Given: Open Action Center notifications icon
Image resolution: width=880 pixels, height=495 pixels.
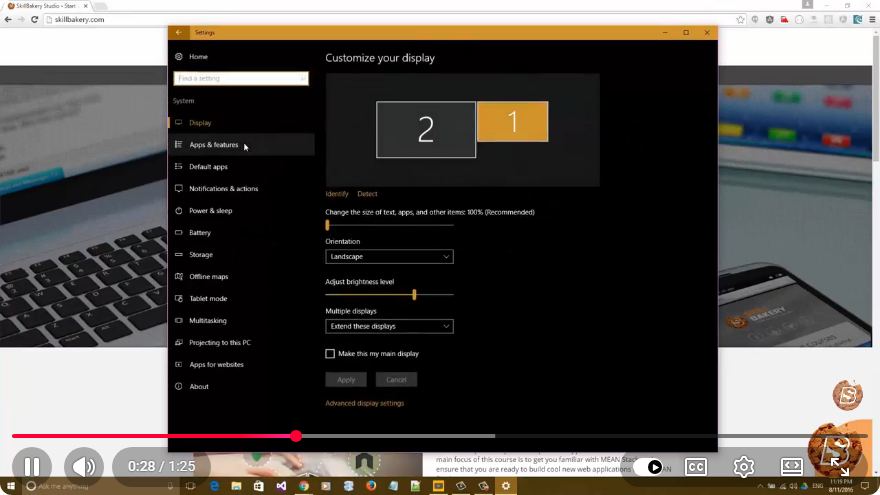Looking at the screenshot, I should click(865, 486).
